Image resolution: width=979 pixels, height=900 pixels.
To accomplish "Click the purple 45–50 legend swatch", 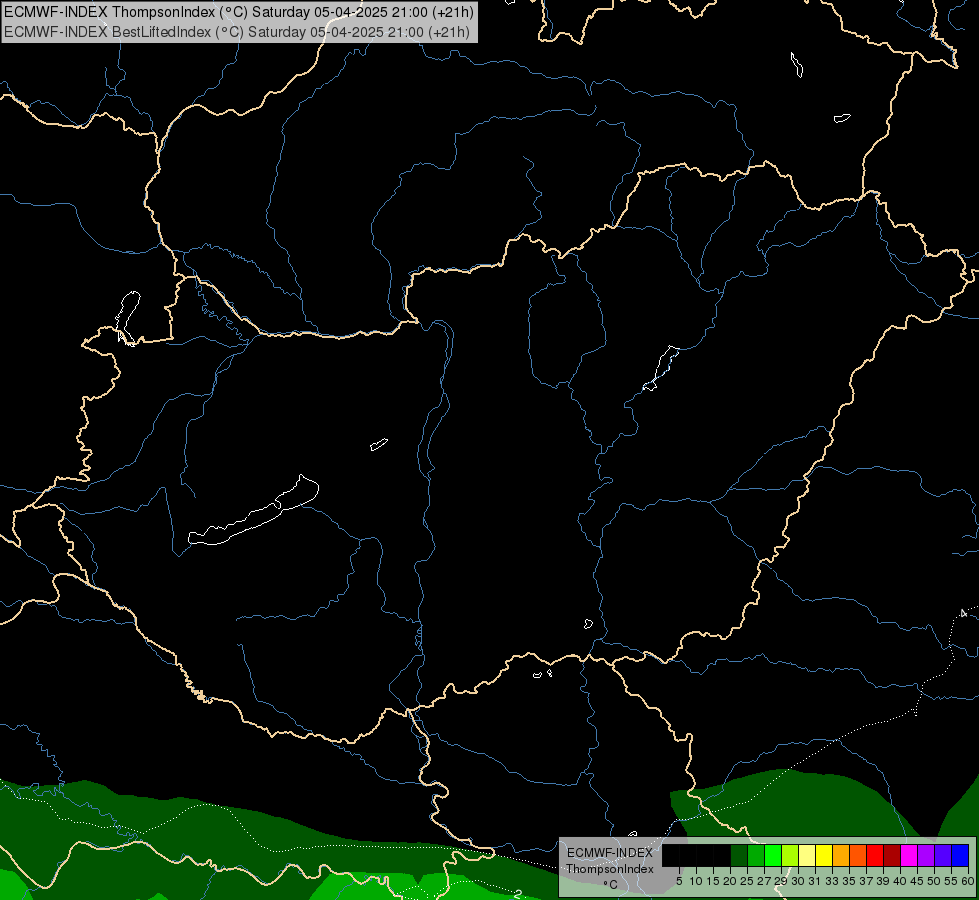I will click(x=926, y=855).
